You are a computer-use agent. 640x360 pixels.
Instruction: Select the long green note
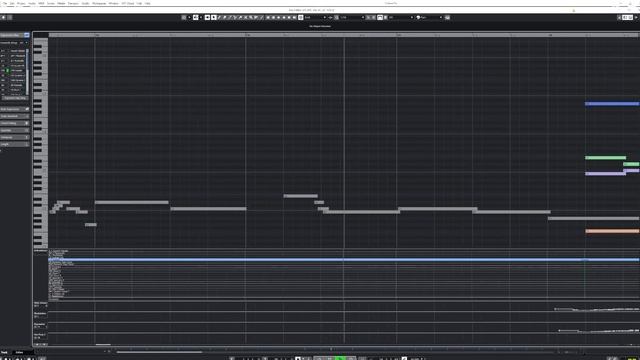tap(605, 158)
